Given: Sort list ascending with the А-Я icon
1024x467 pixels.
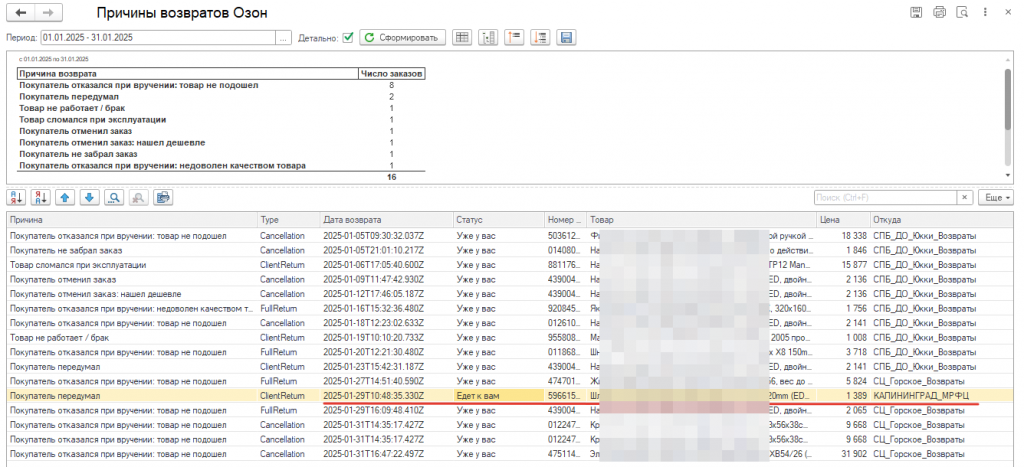Looking at the screenshot, I should [18, 197].
